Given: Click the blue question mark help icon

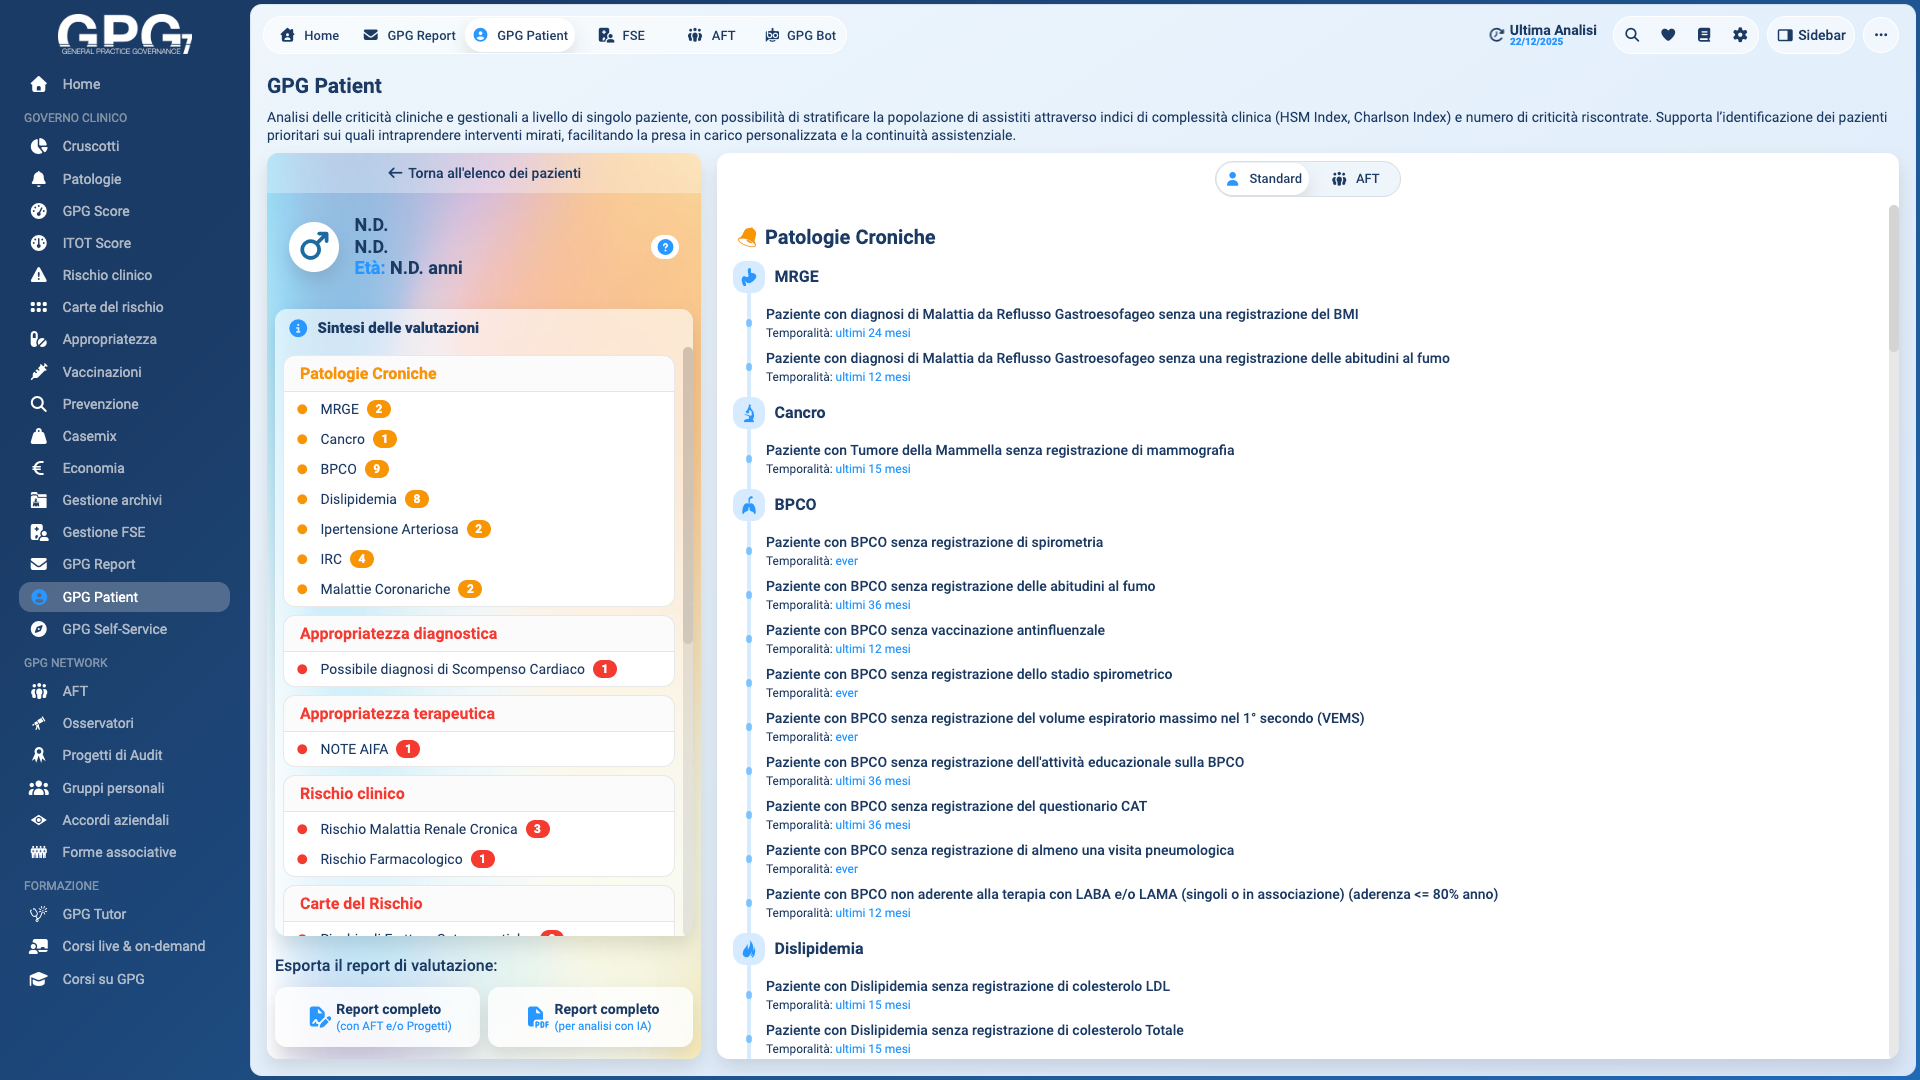Looking at the screenshot, I should point(665,247).
